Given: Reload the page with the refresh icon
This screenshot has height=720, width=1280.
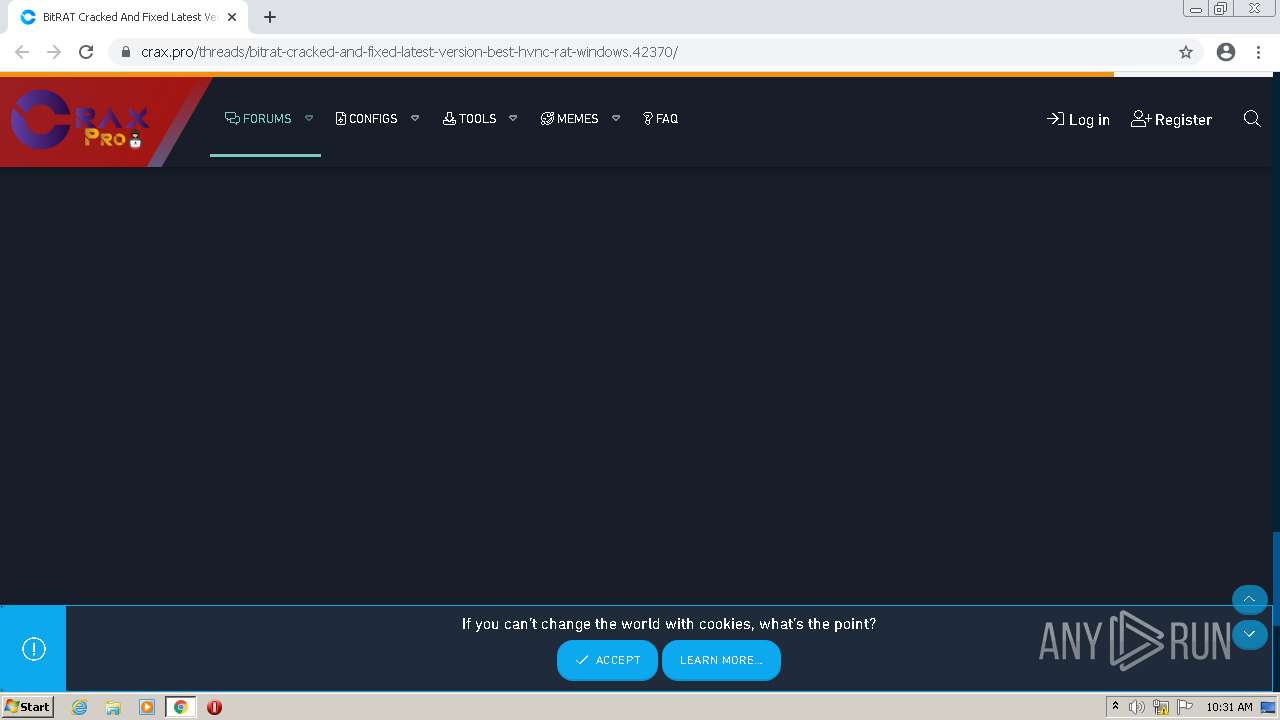Looking at the screenshot, I should (x=86, y=52).
